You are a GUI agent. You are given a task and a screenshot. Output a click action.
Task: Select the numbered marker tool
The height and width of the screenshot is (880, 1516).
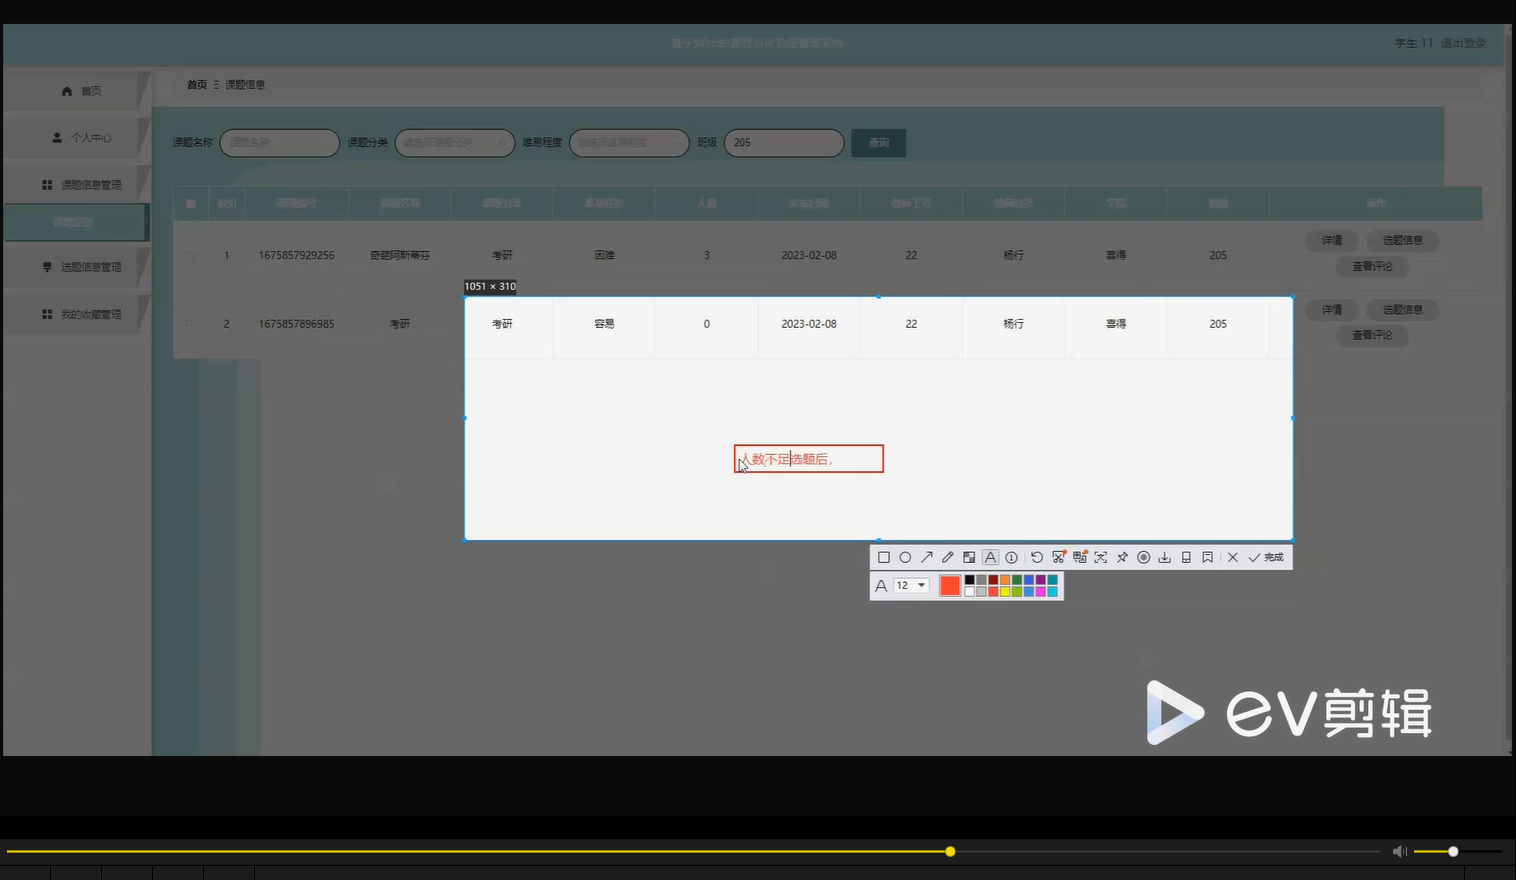(1011, 557)
